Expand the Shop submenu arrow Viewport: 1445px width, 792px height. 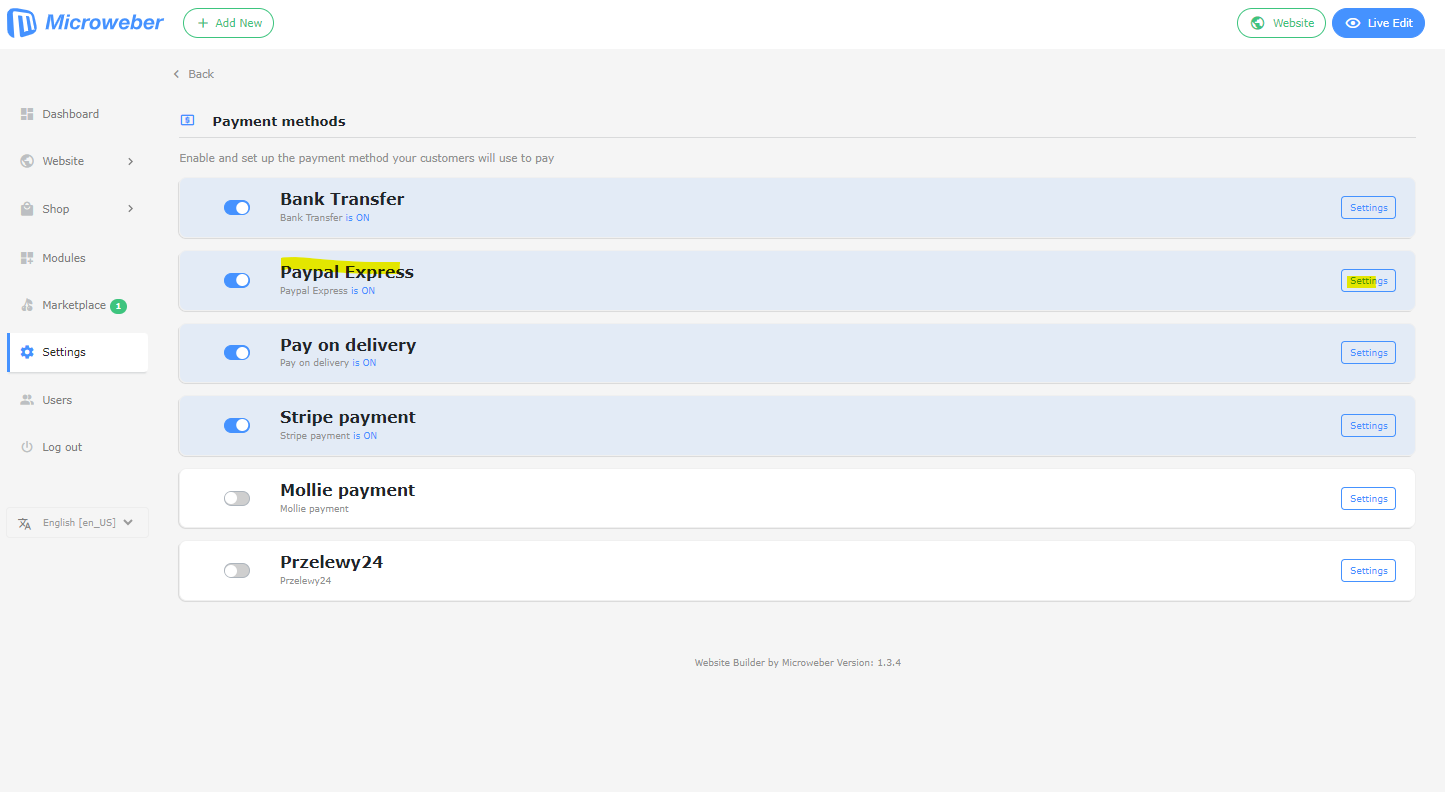tap(130, 209)
